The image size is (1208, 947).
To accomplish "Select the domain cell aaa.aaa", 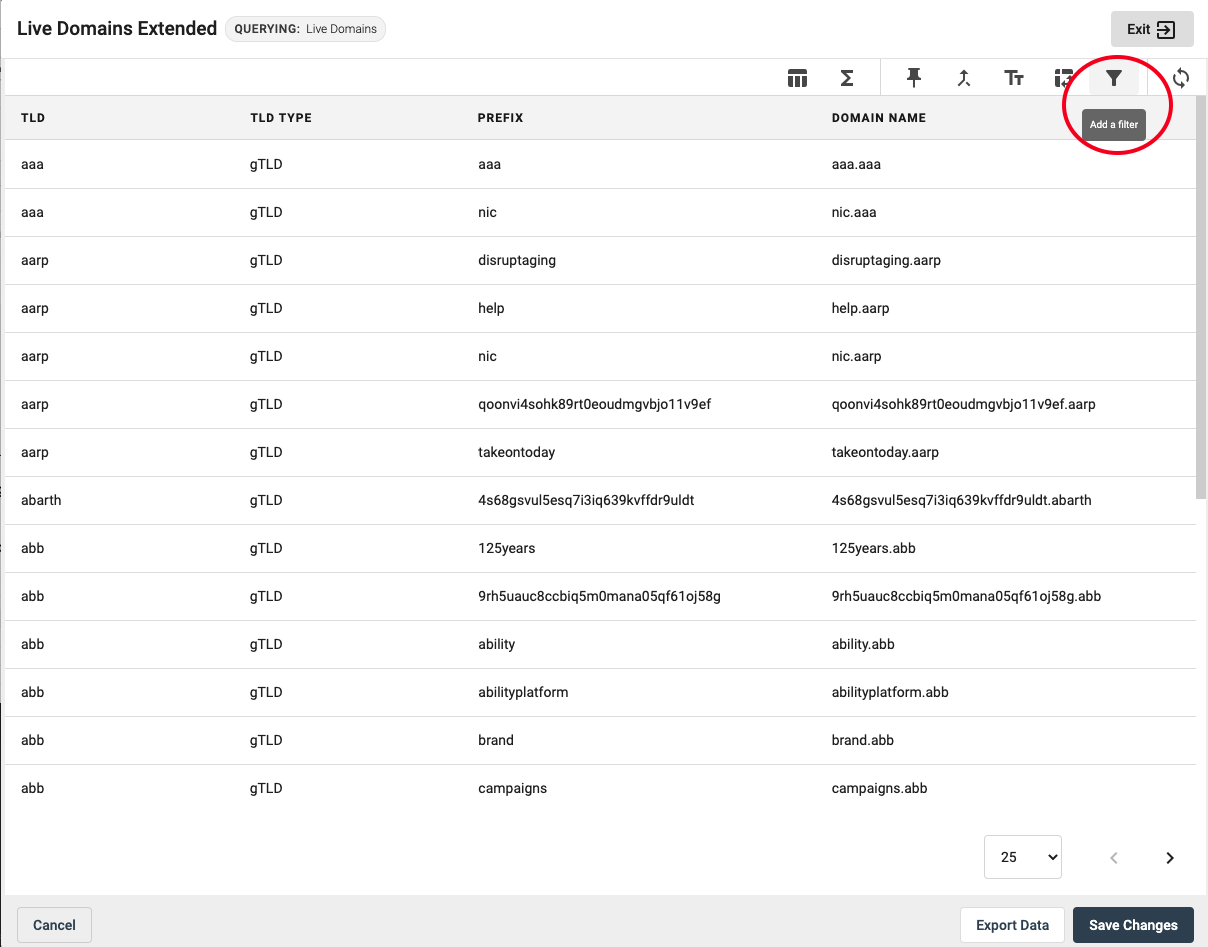I will (856, 164).
